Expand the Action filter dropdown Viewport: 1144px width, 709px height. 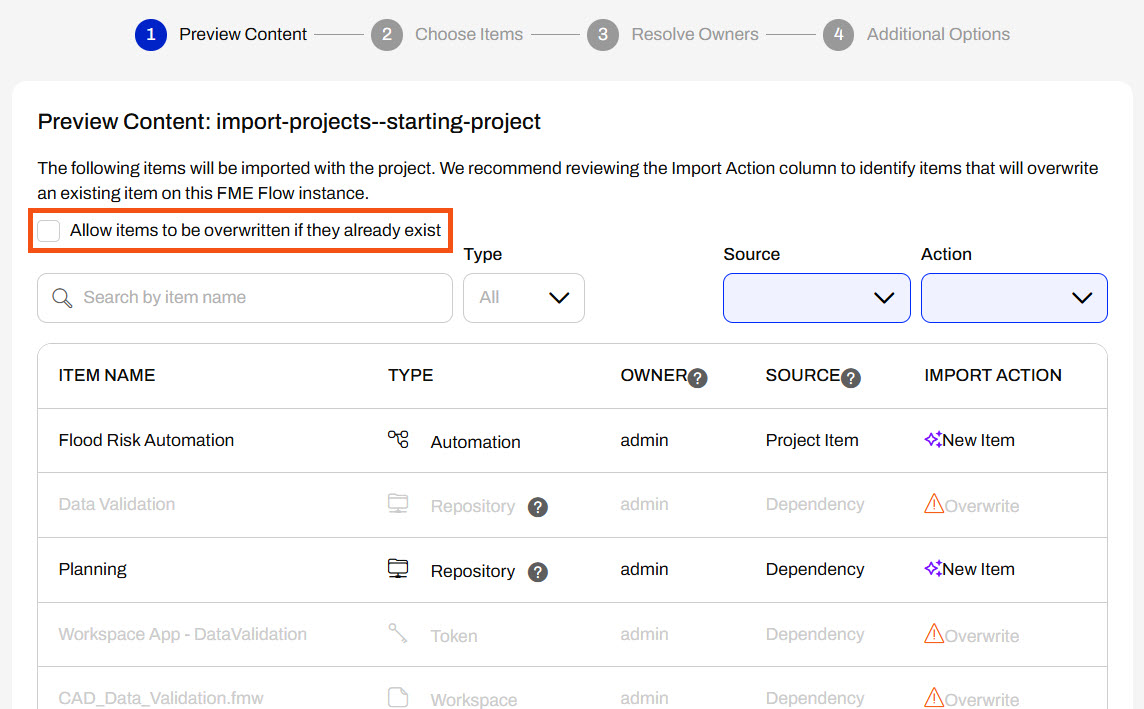tap(1013, 298)
